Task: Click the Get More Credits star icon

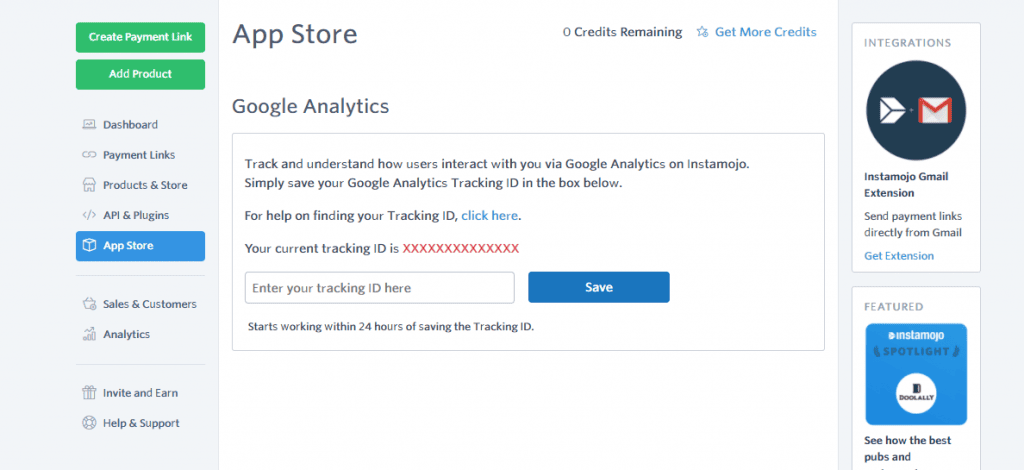Action: 702,32
